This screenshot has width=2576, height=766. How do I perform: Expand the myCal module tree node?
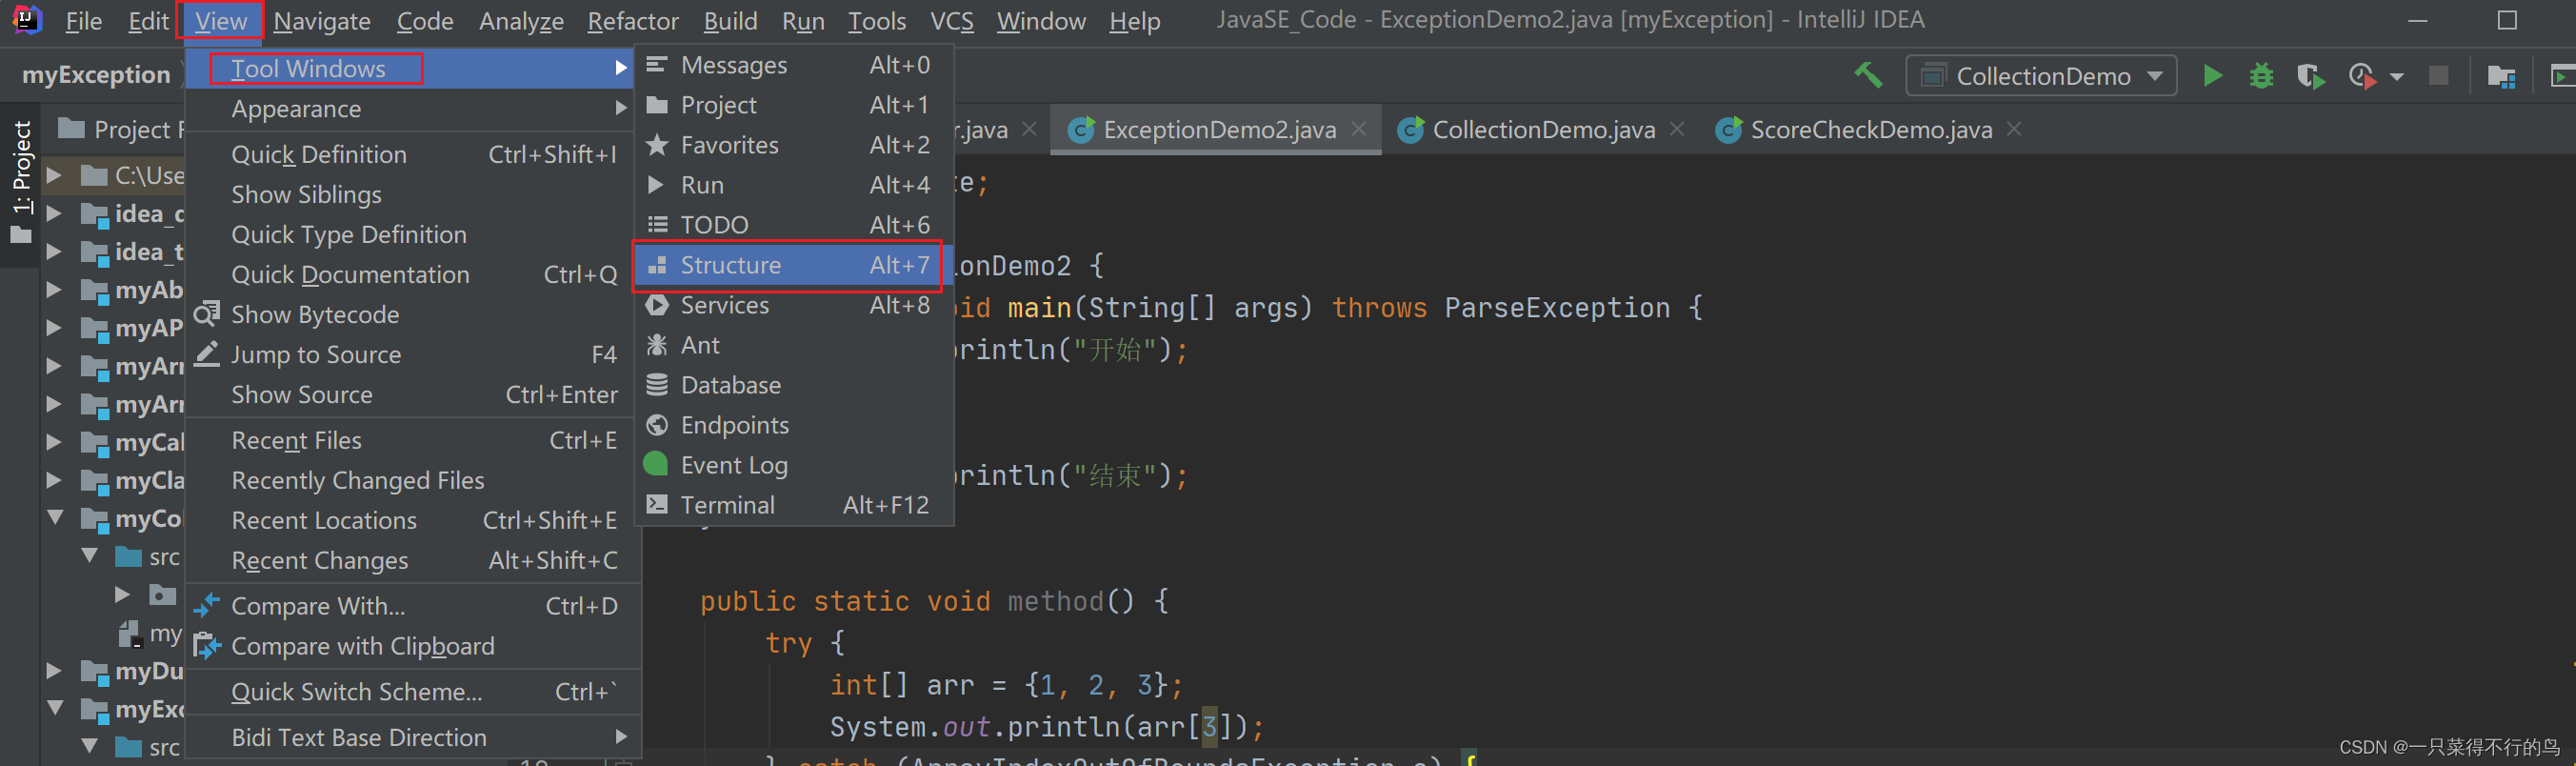(55, 442)
